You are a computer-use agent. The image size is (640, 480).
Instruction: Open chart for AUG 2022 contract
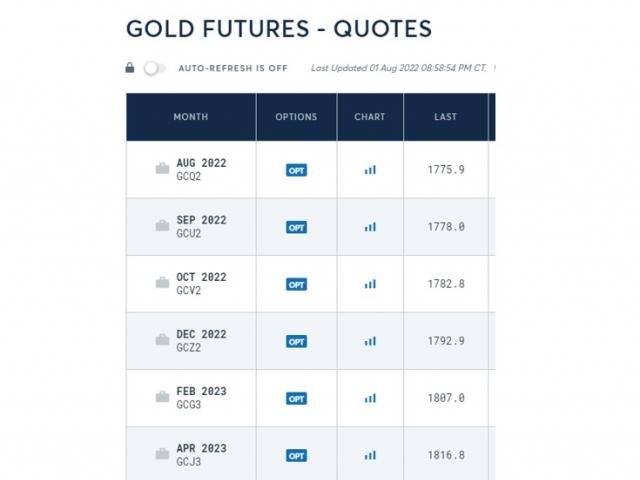[370, 170]
